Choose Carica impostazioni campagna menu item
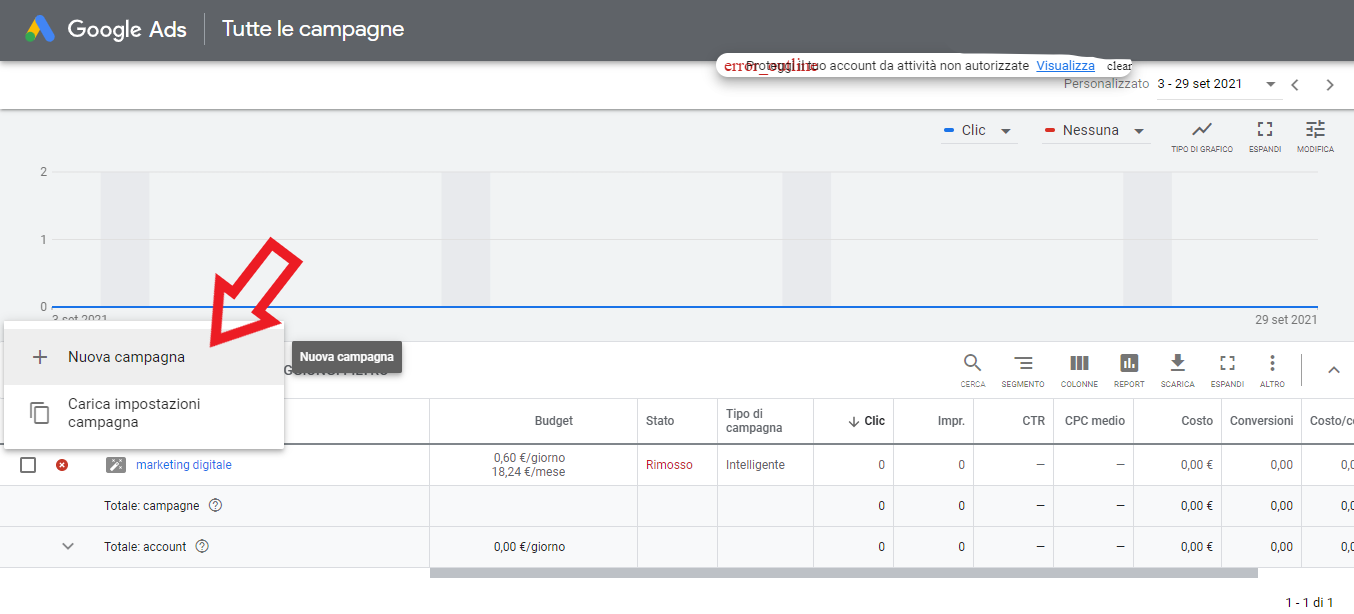Image resolution: width=1354 pixels, height=614 pixels. (134, 413)
